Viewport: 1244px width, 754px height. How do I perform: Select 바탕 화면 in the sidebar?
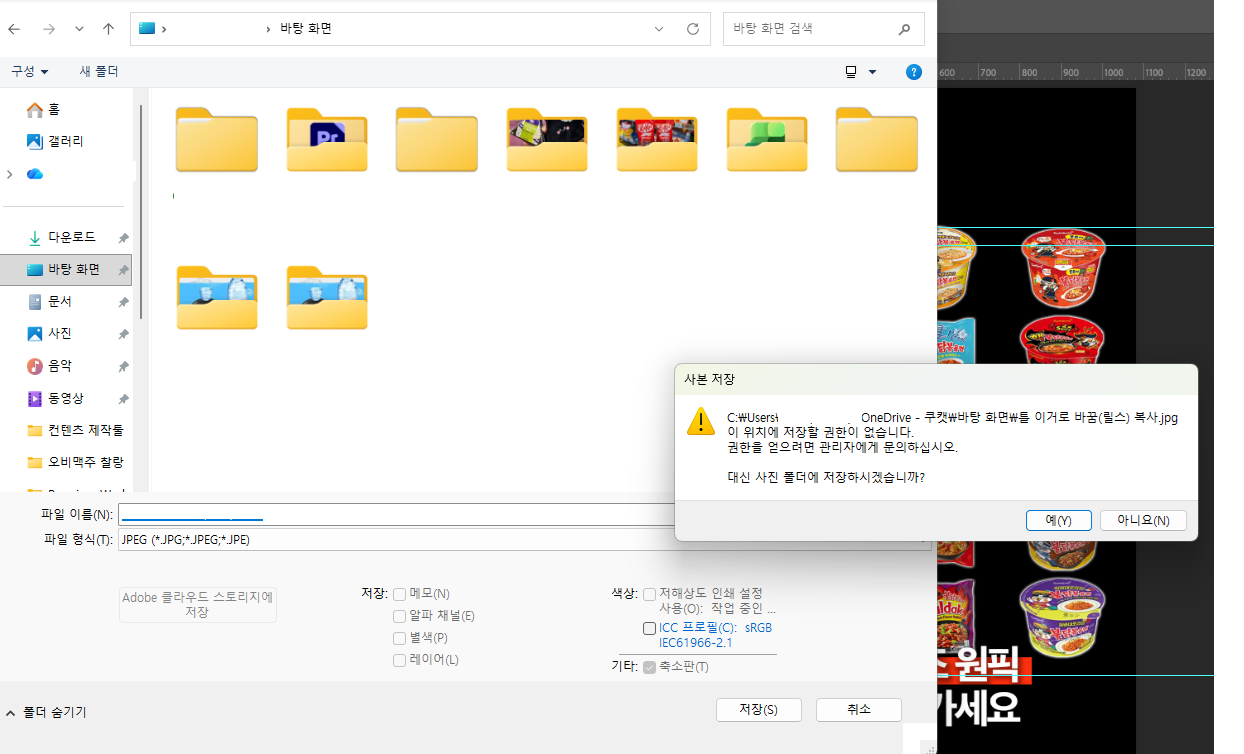pos(66,269)
